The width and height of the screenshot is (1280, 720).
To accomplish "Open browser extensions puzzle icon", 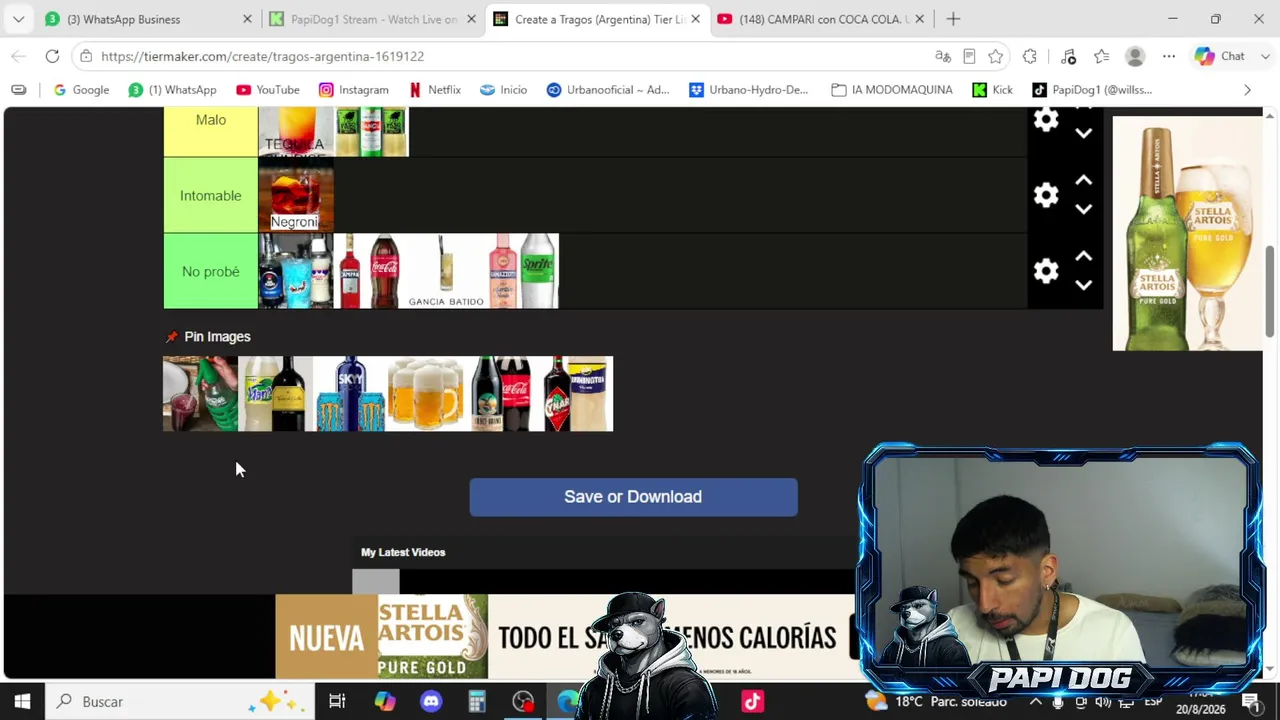I will 1030,56.
